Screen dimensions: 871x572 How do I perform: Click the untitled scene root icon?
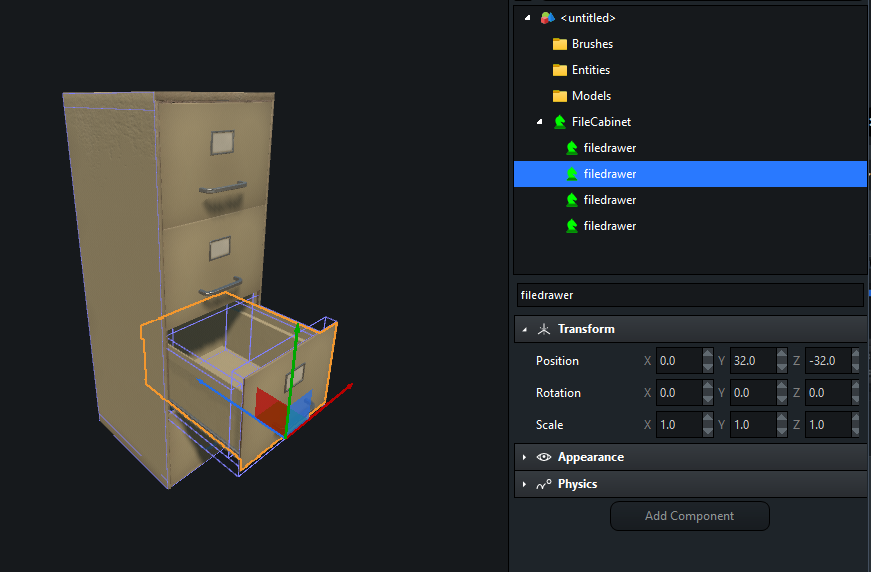point(548,18)
